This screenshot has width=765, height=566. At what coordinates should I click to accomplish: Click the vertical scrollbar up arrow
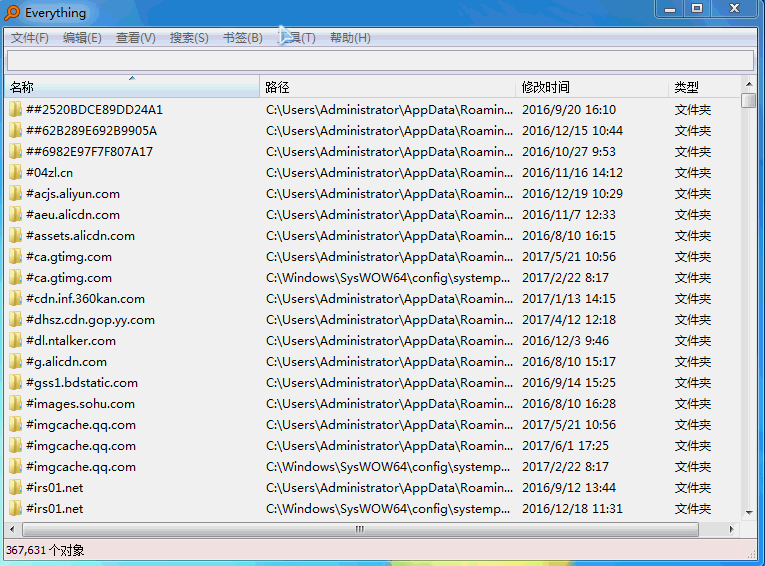pyautogui.click(x=749, y=84)
